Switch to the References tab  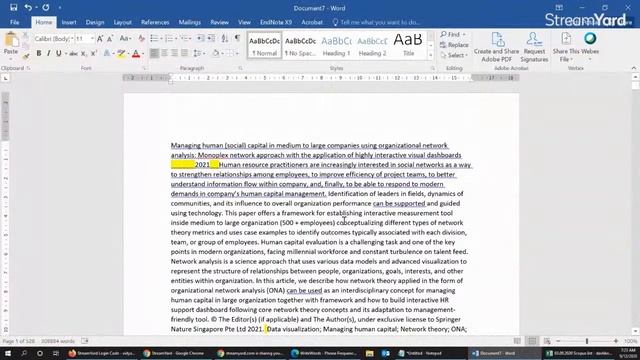(155, 22)
